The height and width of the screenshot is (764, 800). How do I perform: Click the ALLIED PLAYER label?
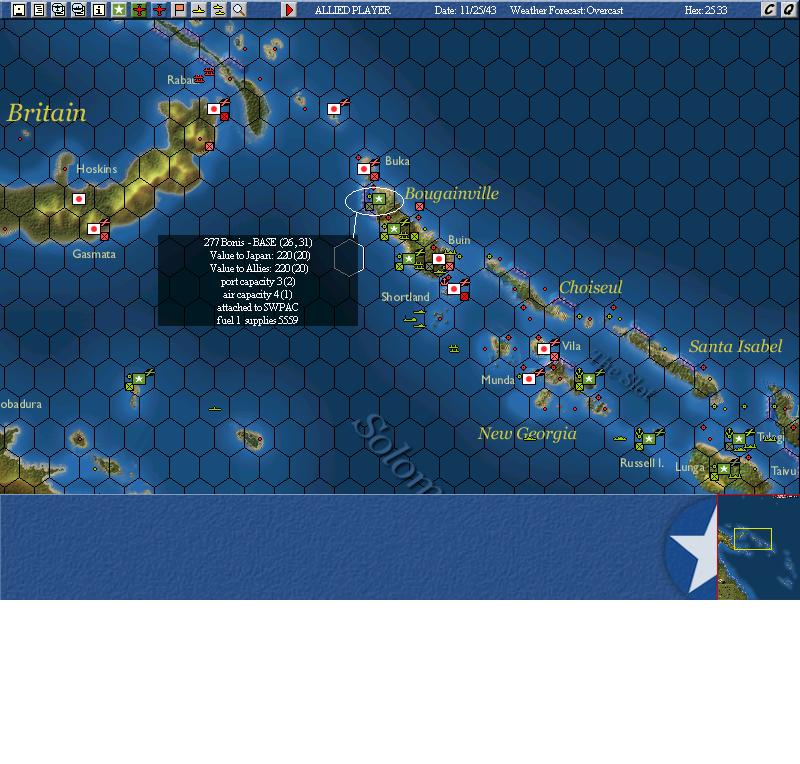pos(353,10)
